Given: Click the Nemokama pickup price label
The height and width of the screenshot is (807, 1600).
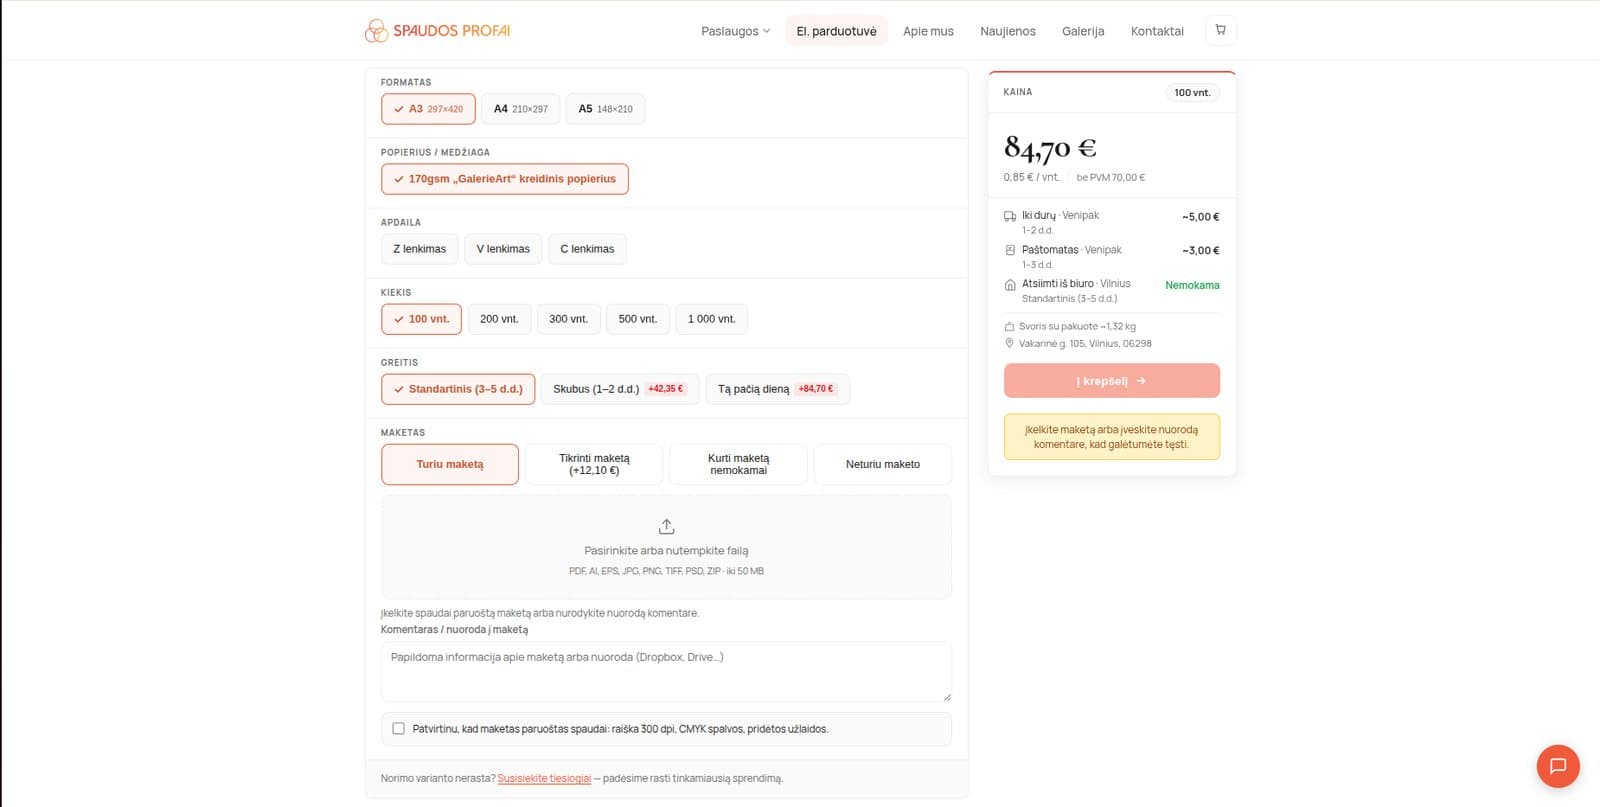Looking at the screenshot, I should click(1192, 285).
